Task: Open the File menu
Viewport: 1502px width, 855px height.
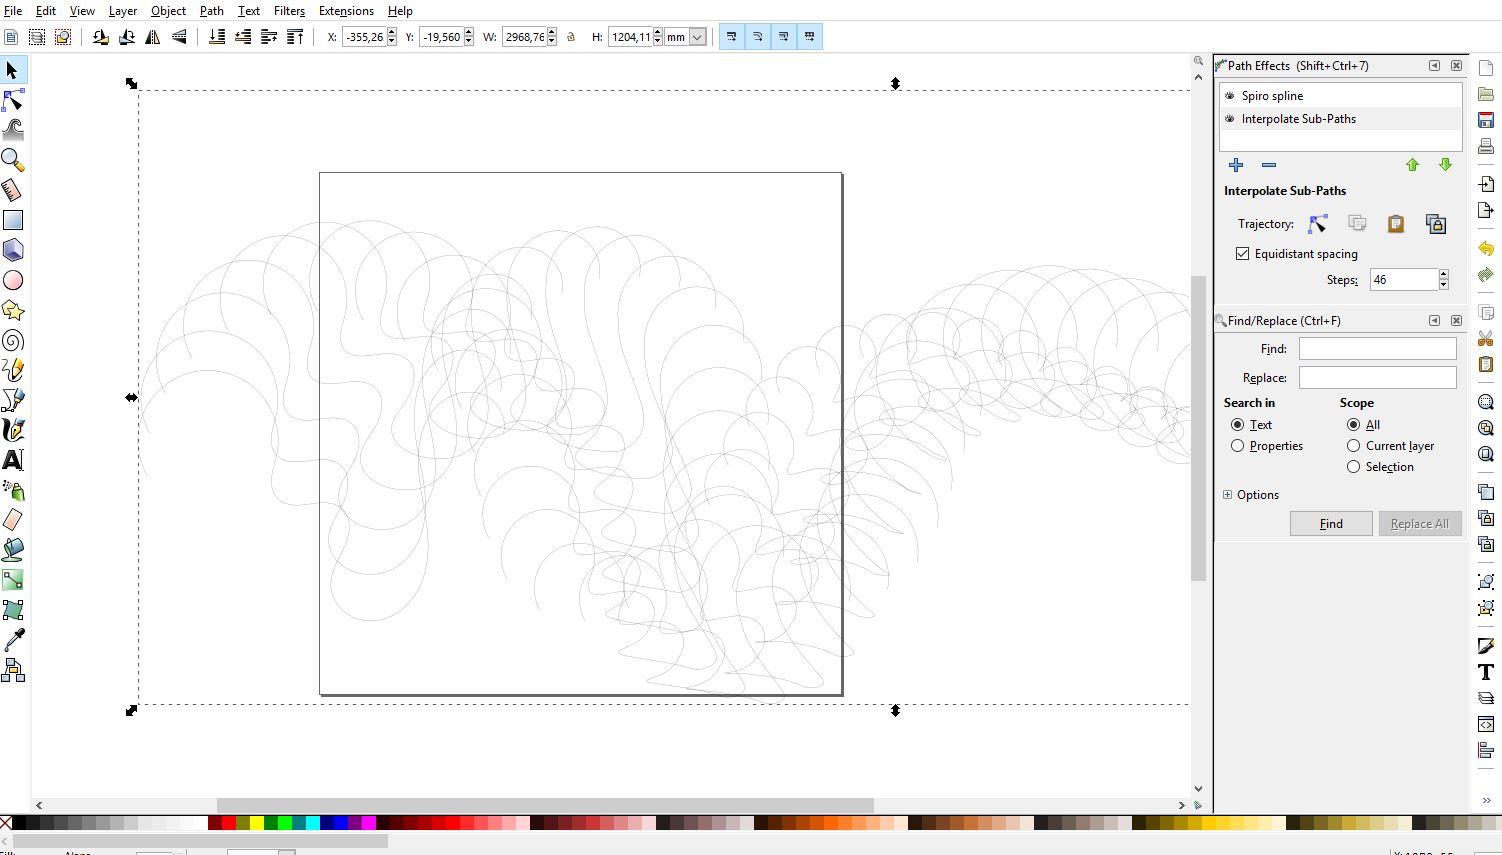Action: pyautogui.click(x=13, y=11)
